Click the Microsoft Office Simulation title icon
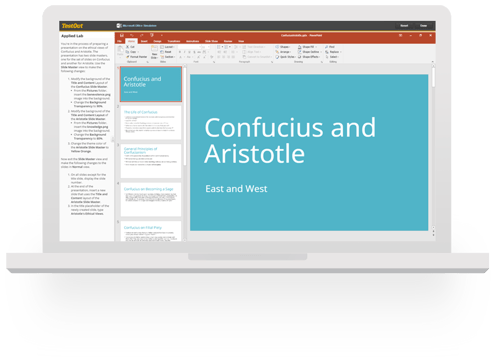This screenshot has width=496, height=362. (119, 26)
